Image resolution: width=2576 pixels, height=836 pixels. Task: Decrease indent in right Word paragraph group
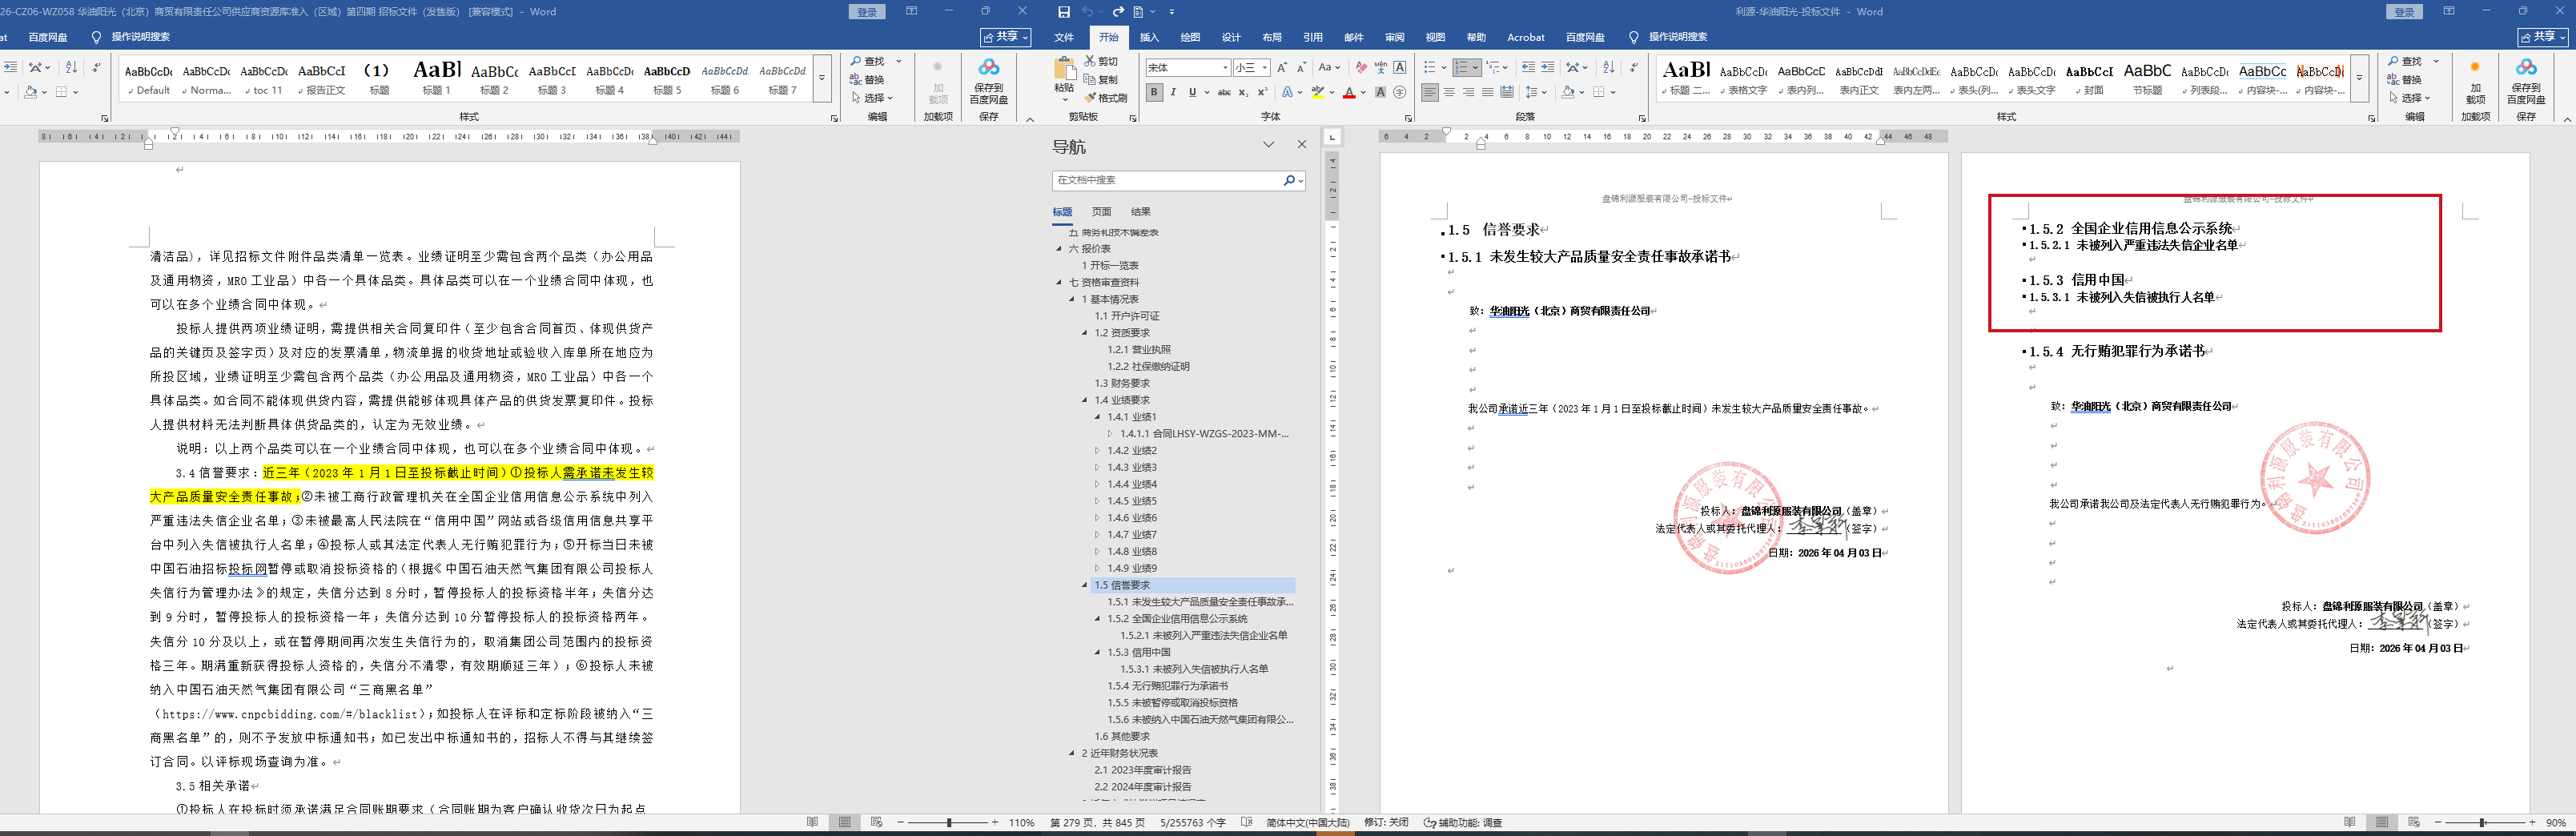[x=1528, y=67]
